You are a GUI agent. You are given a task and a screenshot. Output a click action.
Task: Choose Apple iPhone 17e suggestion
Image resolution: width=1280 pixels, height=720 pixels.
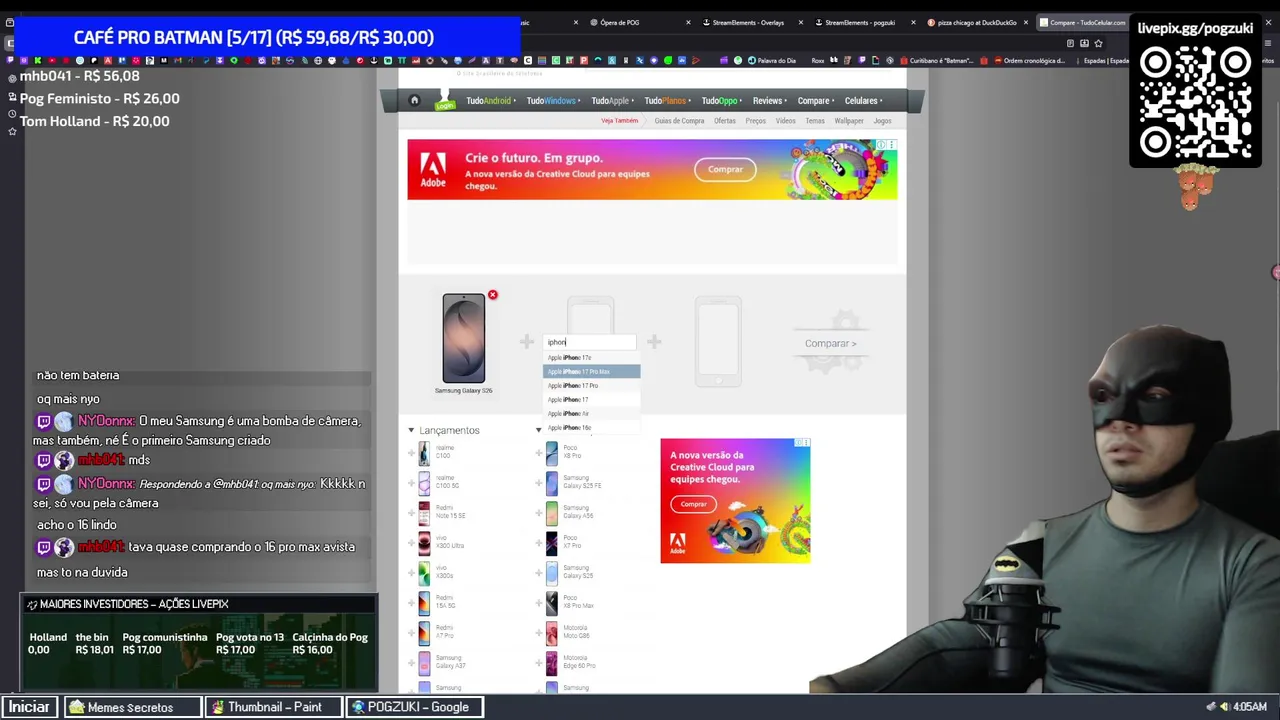point(591,357)
